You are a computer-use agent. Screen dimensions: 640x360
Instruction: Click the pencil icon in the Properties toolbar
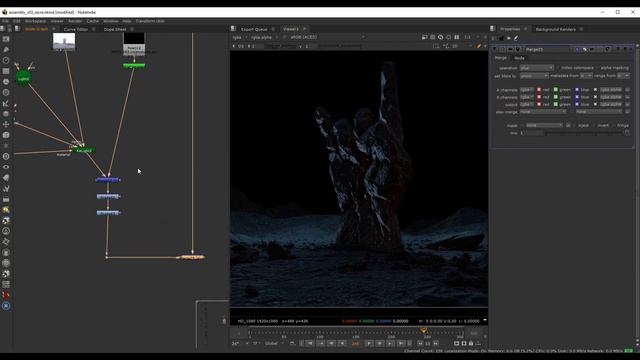pos(516,38)
